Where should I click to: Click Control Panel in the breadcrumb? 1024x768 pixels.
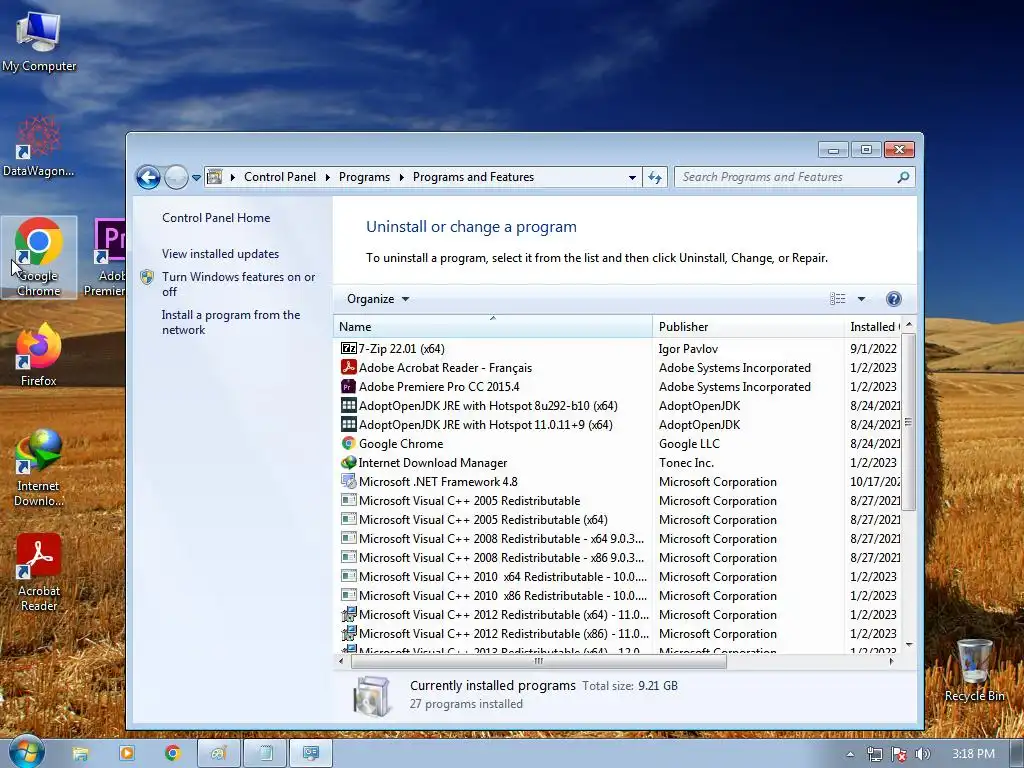[280, 177]
